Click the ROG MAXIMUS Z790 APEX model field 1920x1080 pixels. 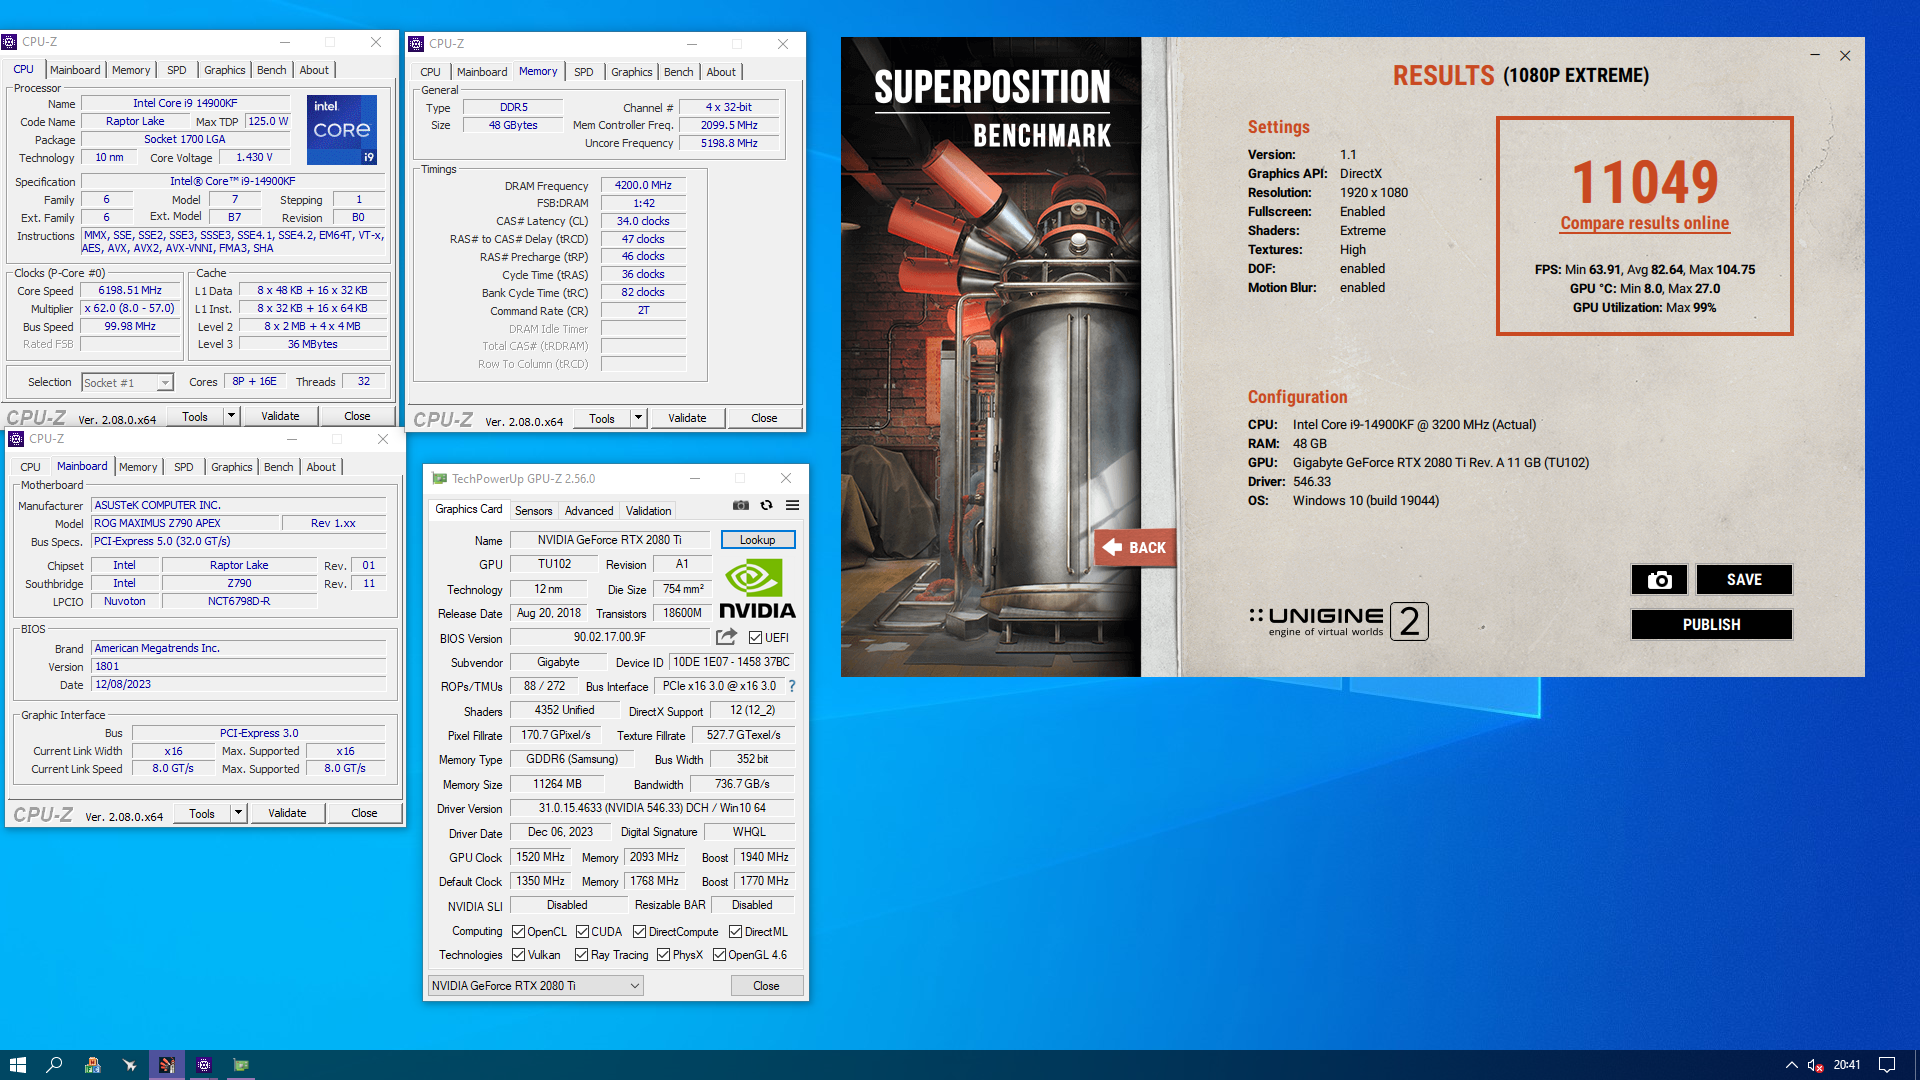tap(185, 523)
